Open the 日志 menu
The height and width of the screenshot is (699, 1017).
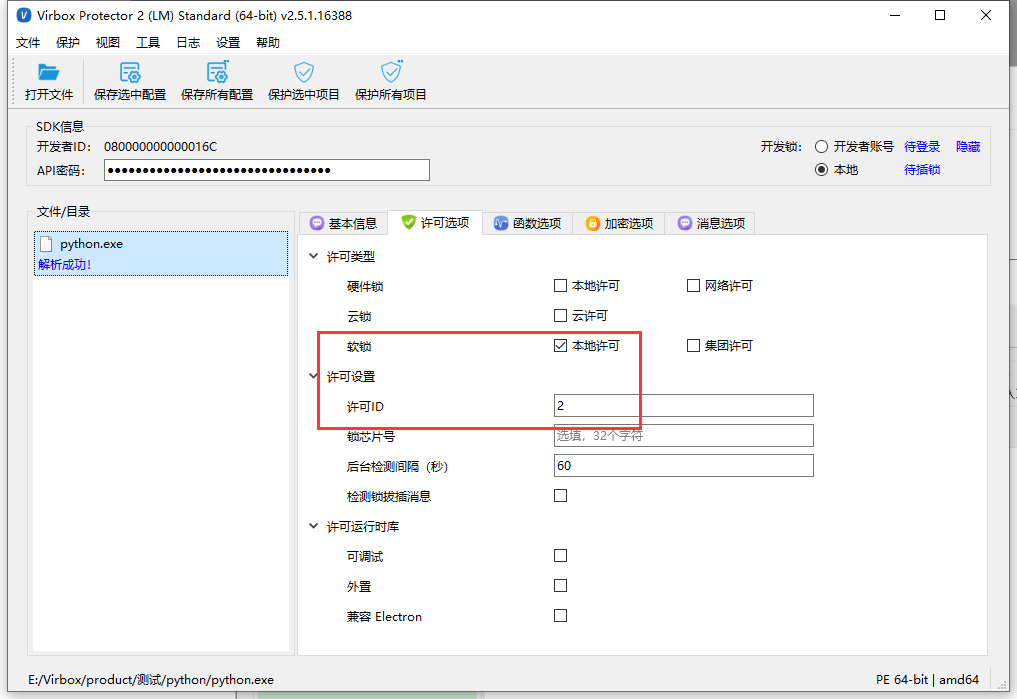tap(188, 43)
